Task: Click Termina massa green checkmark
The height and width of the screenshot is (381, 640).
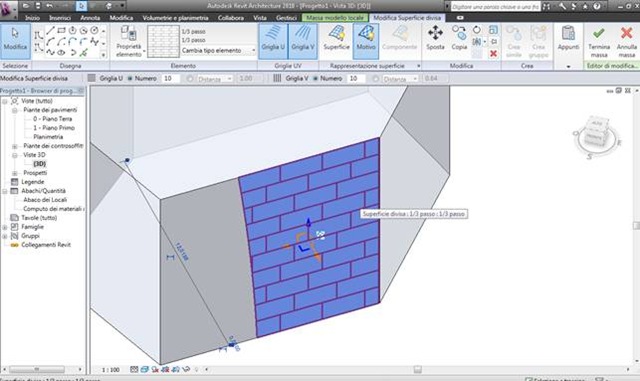Action: pos(599,41)
